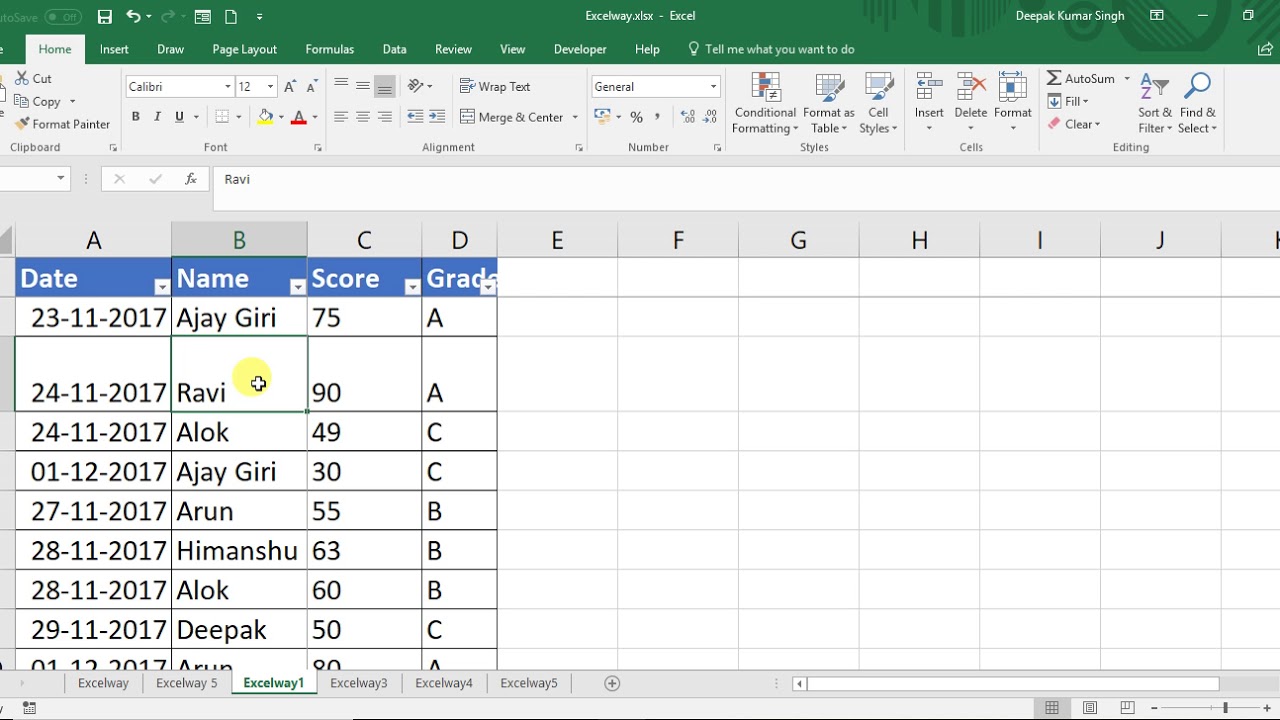Viewport: 1280px width, 720px height.
Task: Save the workbook with the floppy icon
Action: point(105,16)
